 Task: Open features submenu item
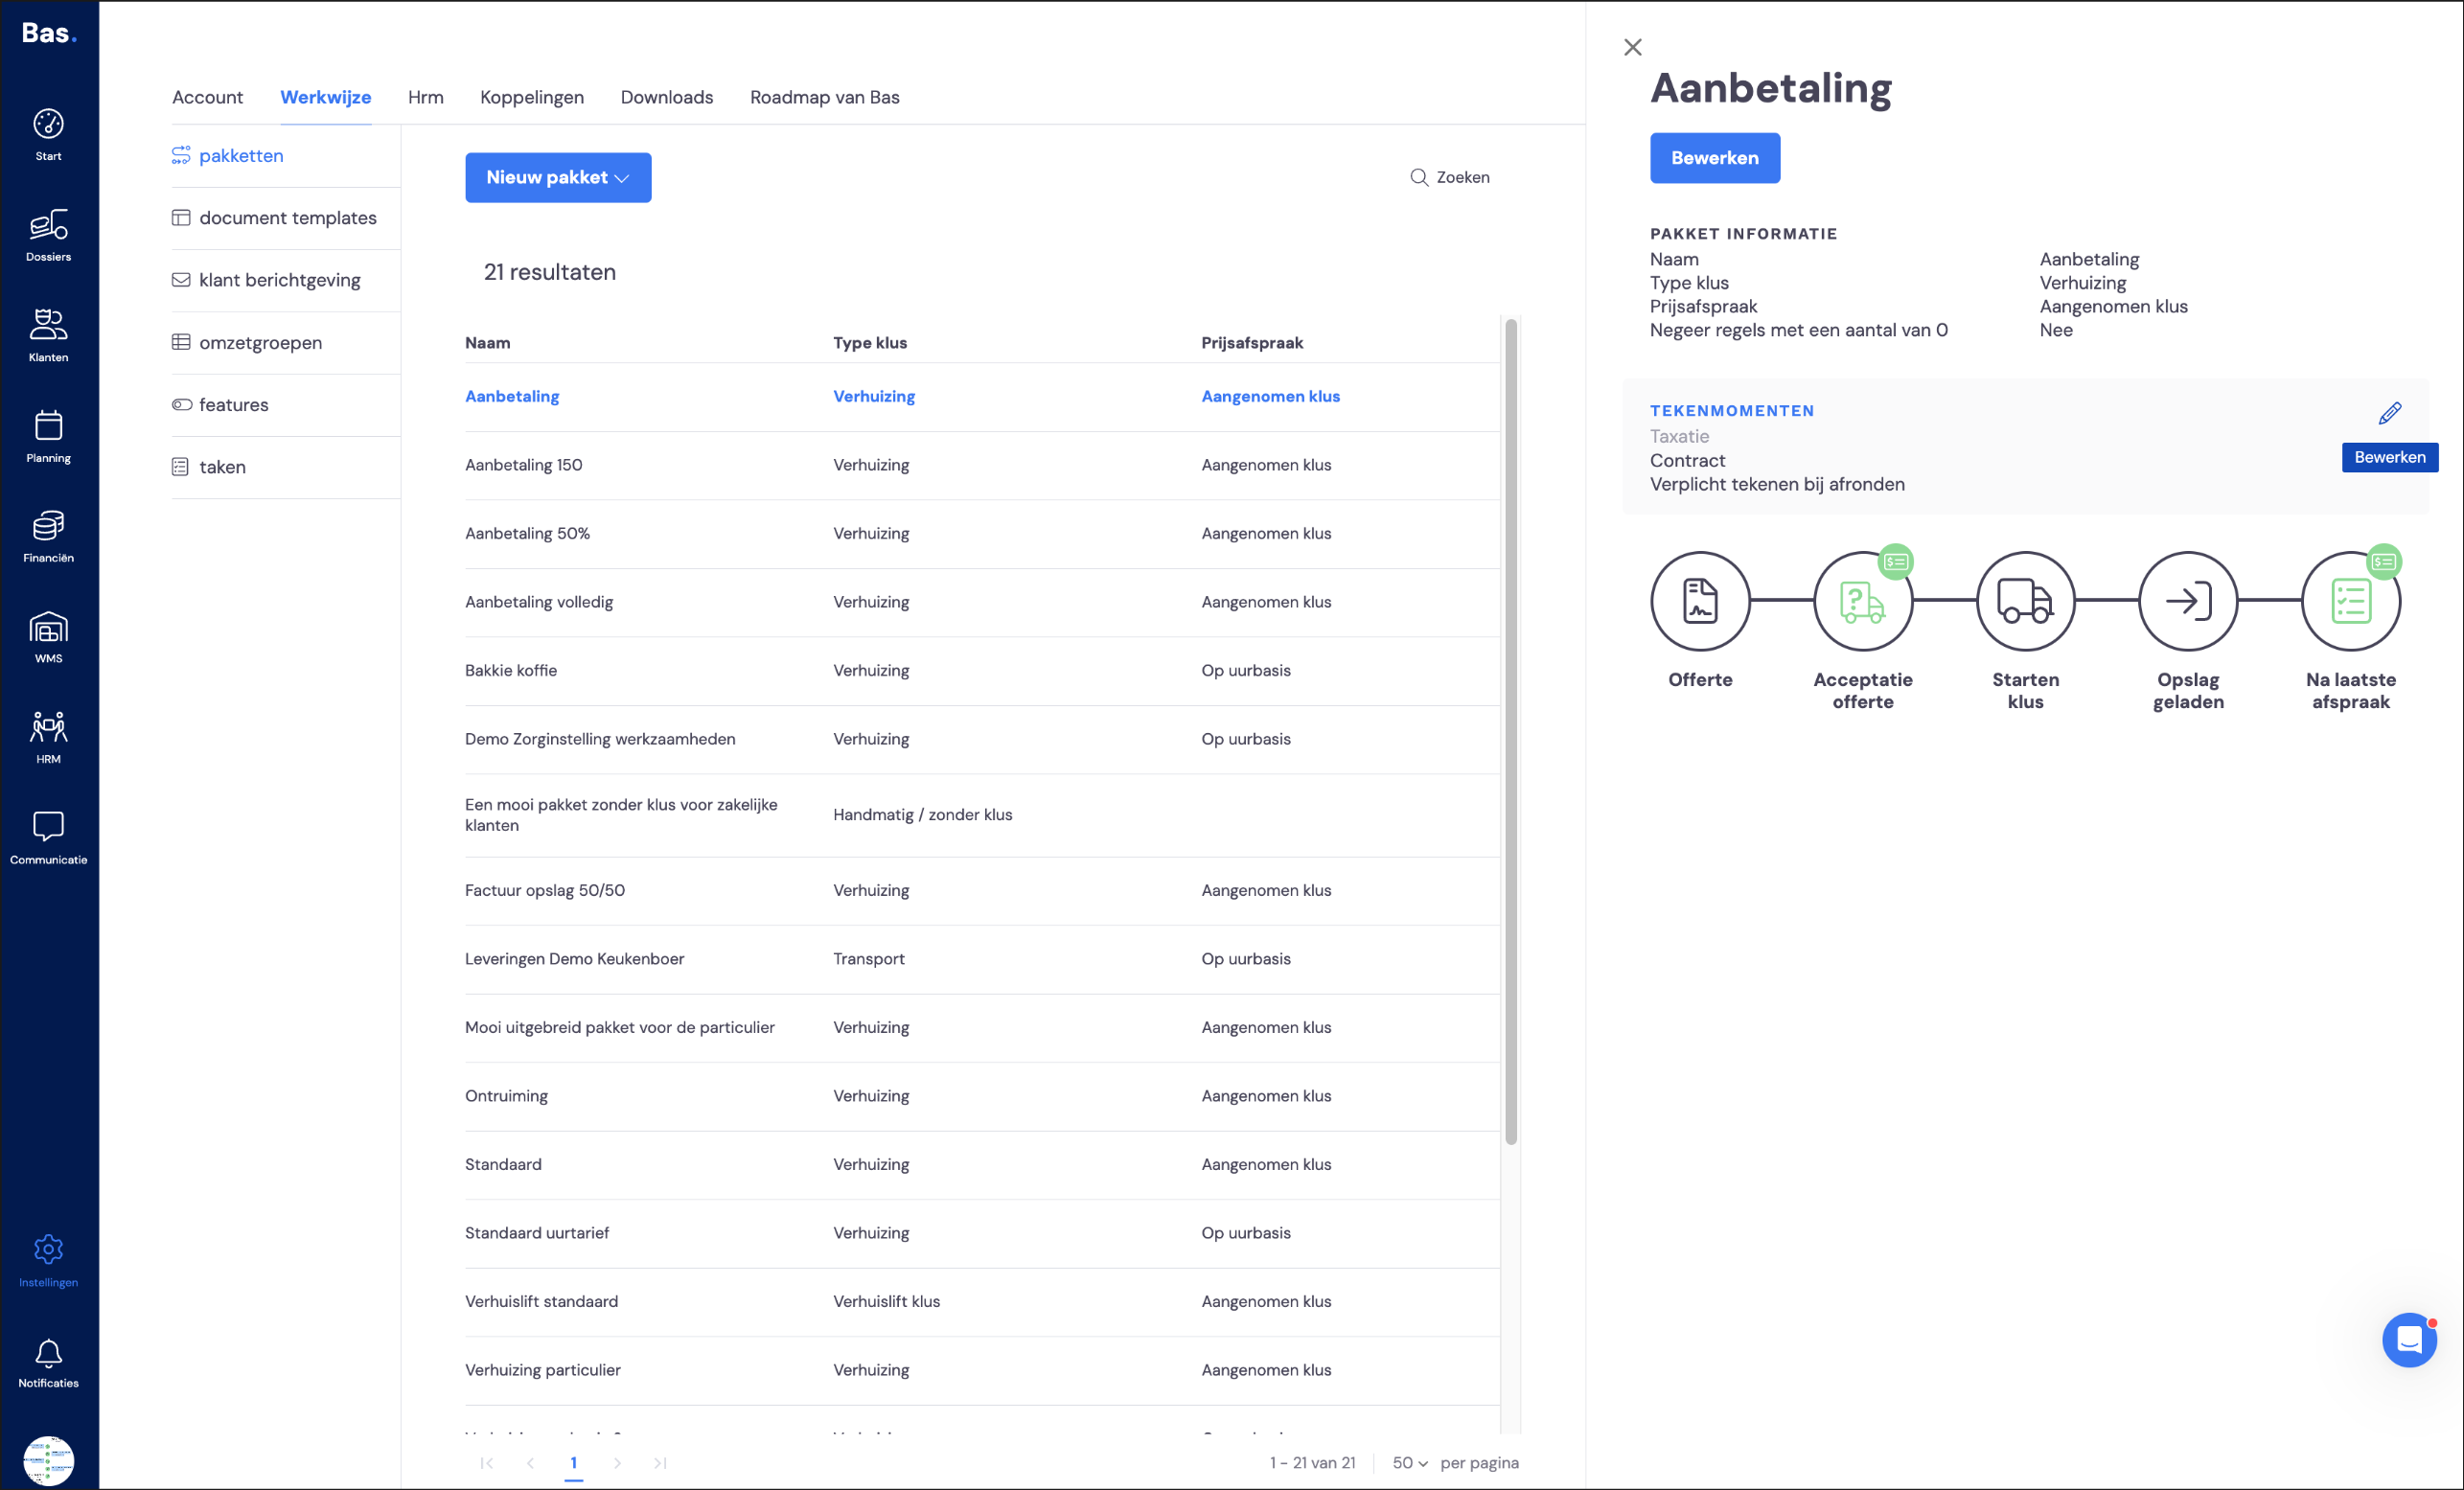click(285, 404)
